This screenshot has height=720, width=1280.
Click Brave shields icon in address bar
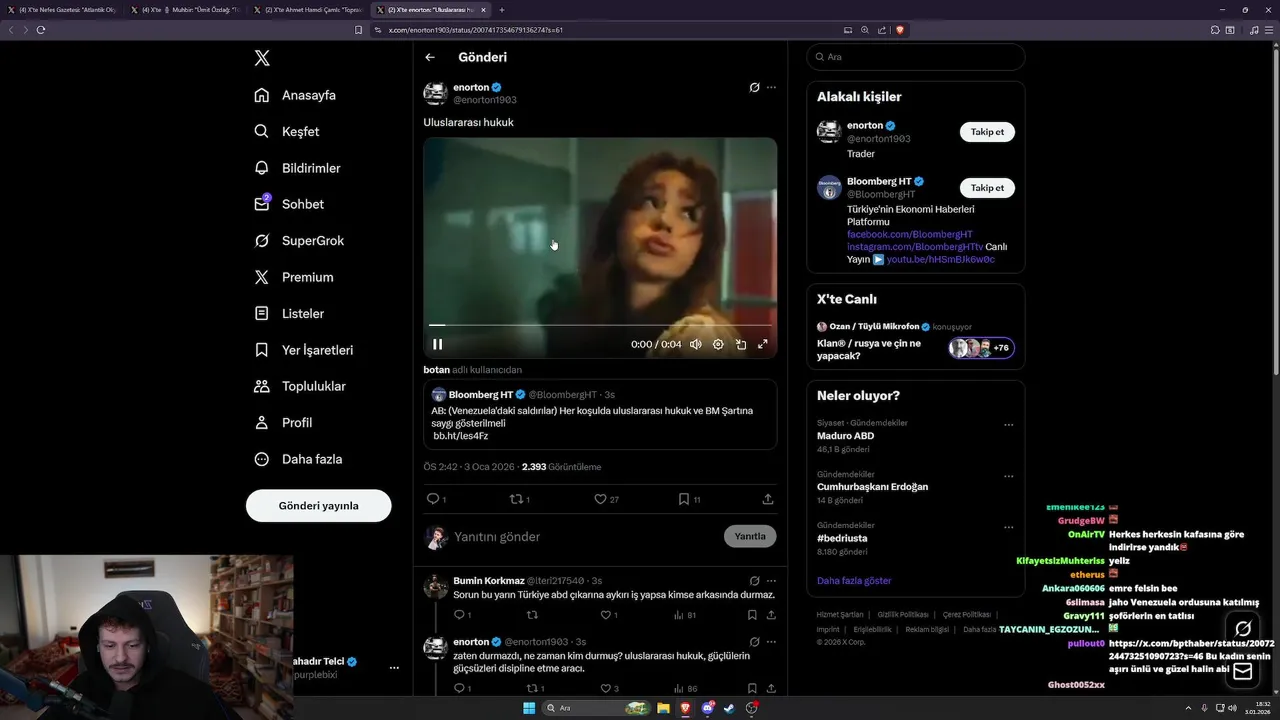point(900,30)
